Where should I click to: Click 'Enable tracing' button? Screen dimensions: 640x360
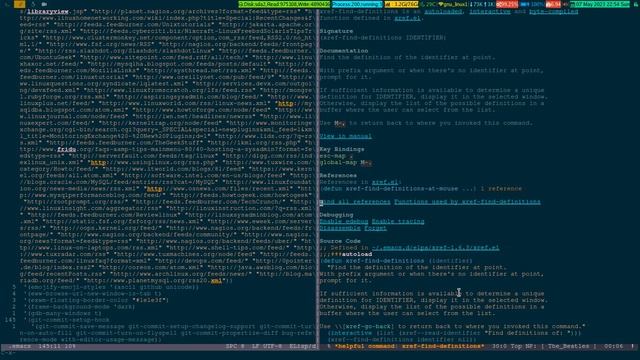(398, 221)
